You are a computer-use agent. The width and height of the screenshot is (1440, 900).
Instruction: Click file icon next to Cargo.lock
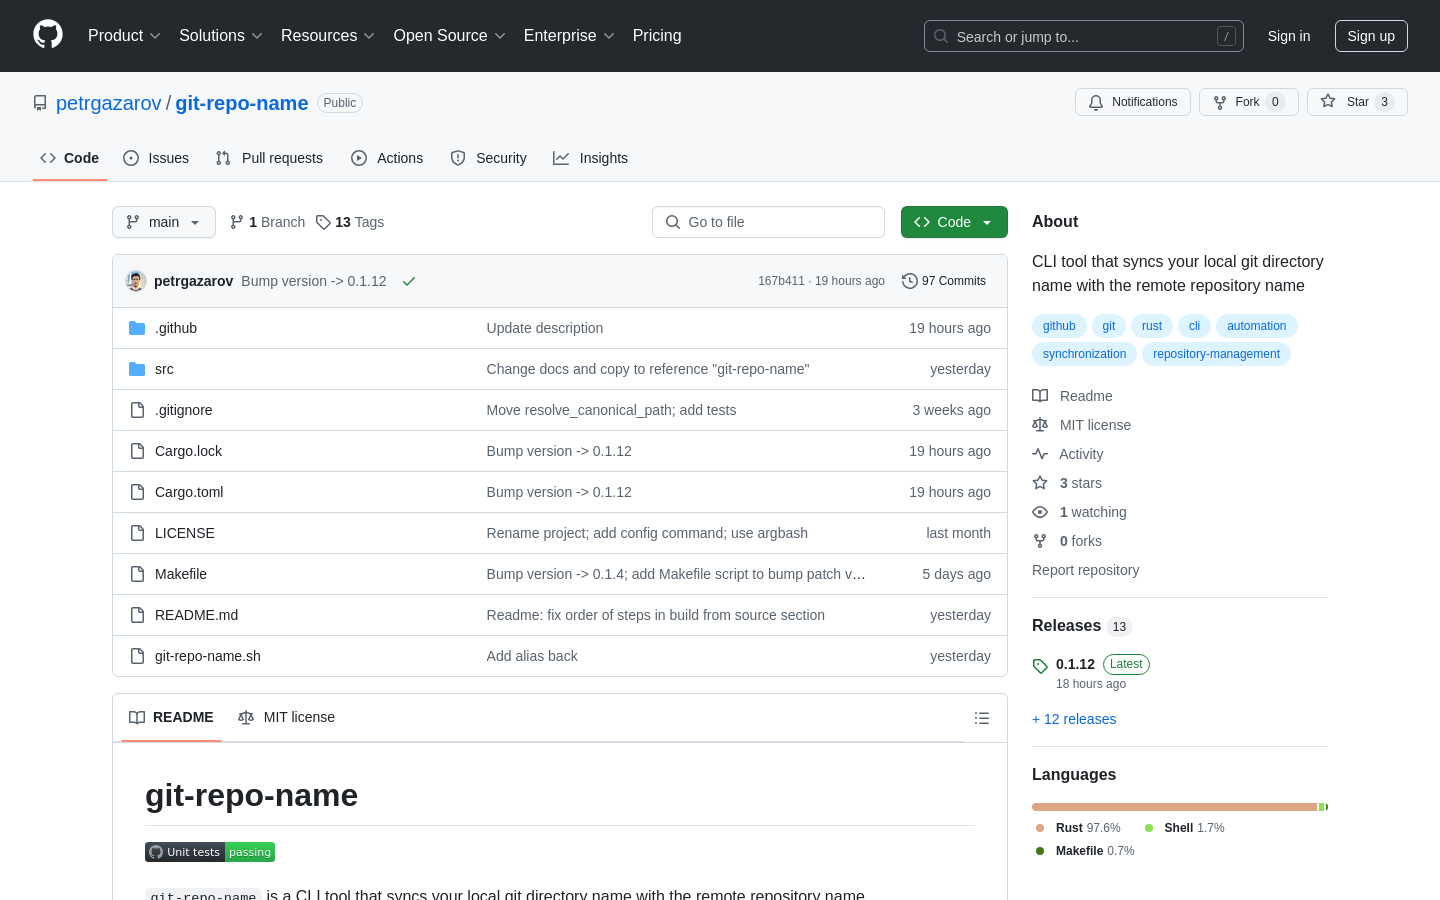(137, 451)
